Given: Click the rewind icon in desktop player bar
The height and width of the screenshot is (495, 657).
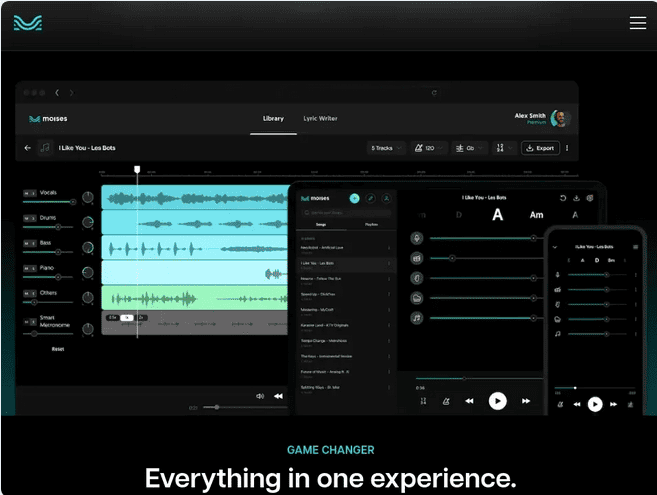Looking at the screenshot, I should pyautogui.click(x=278, y=396).
